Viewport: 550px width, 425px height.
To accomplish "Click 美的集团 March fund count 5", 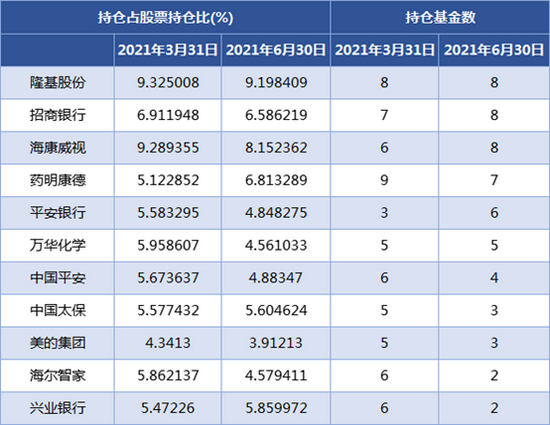I will point(384,343).
